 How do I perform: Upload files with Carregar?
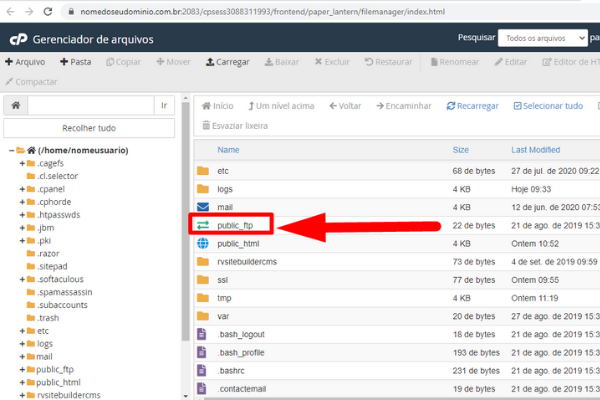(228, 62)
